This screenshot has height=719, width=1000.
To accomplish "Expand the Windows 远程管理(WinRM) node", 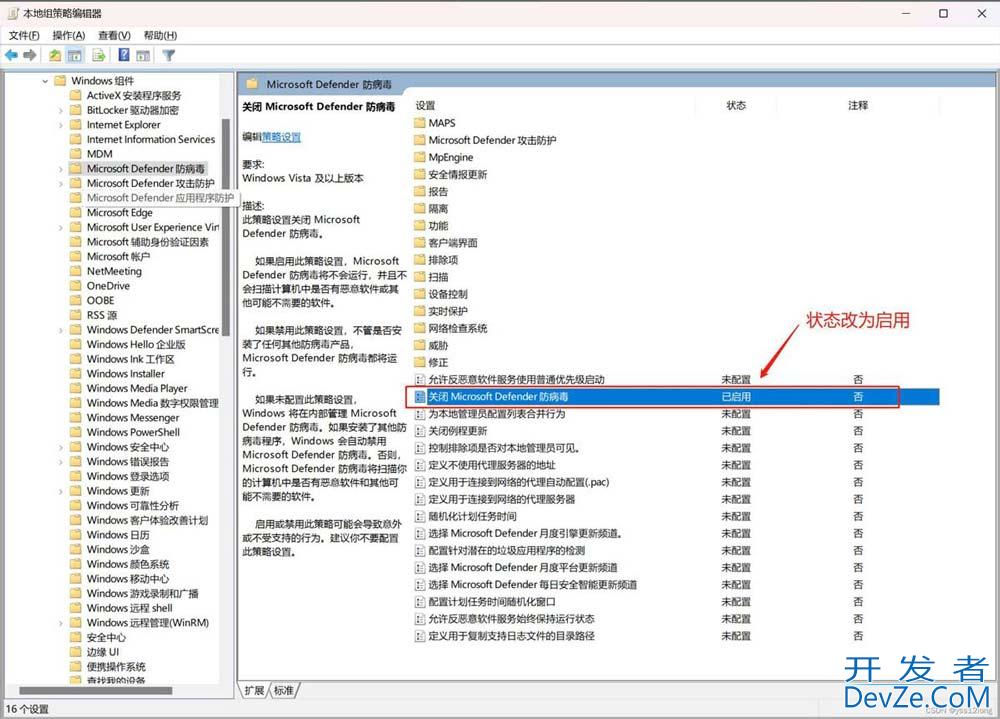I will (x=61, y=623).
